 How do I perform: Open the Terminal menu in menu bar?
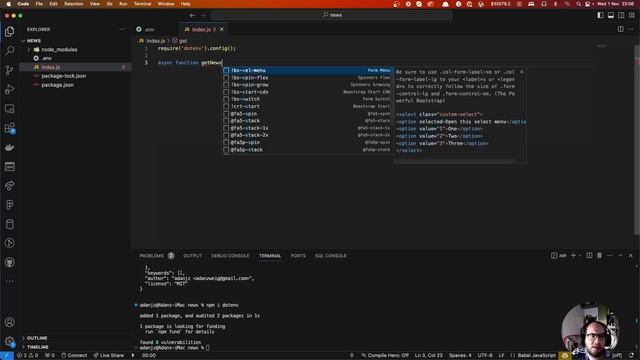tap(142, 4)
